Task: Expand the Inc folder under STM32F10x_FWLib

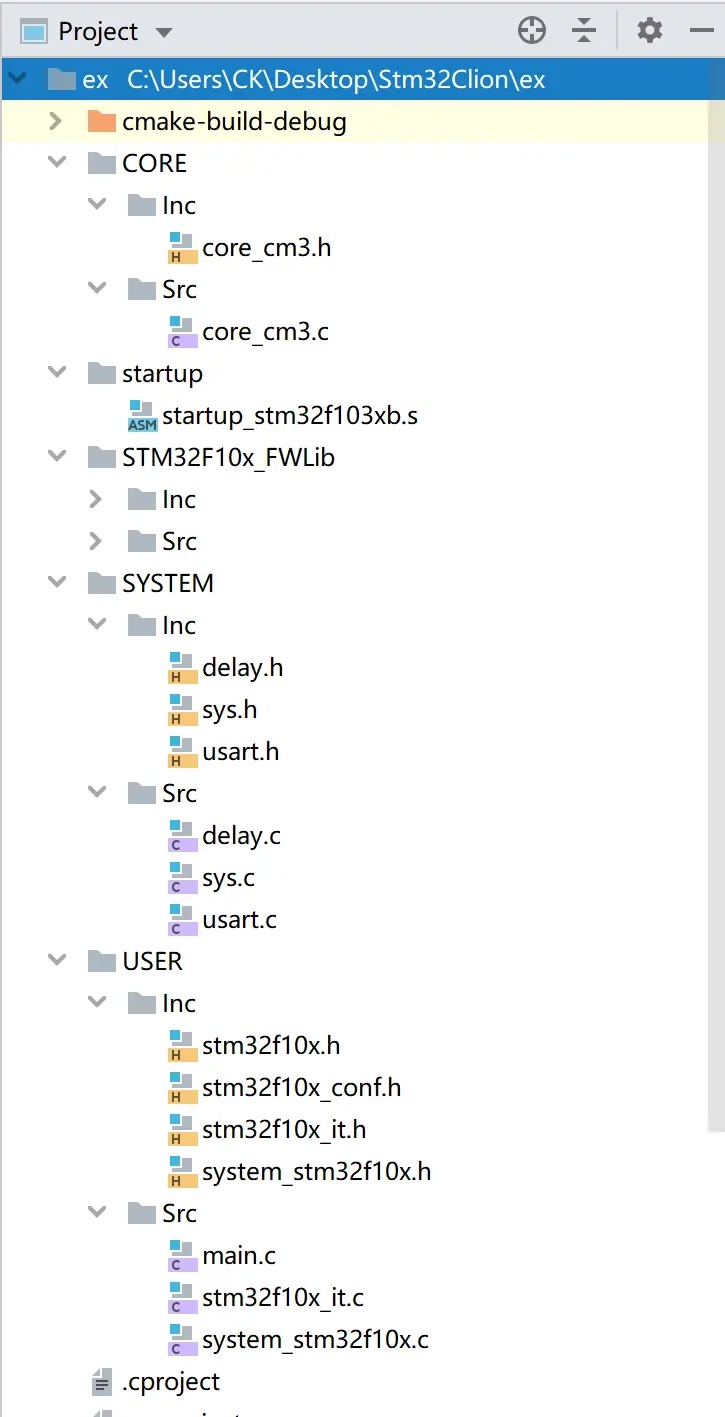Action: [96, 499]
